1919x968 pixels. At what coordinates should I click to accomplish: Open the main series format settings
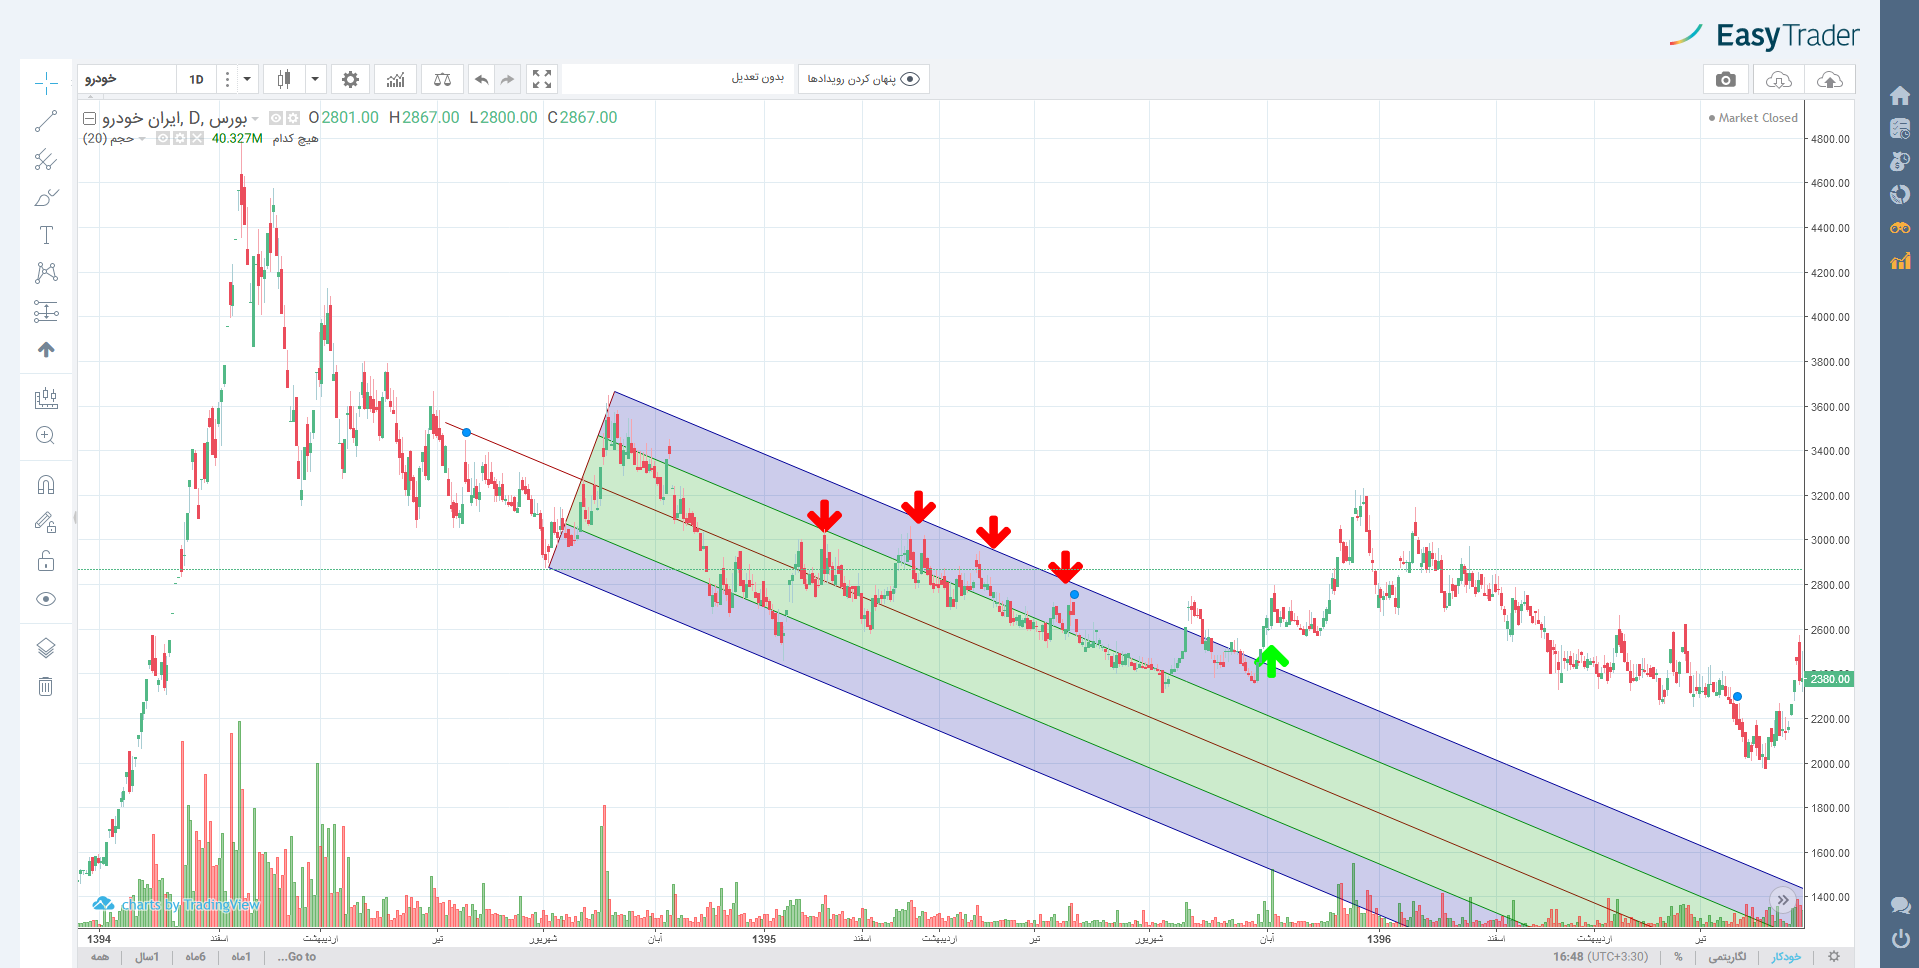coord(293,118)
